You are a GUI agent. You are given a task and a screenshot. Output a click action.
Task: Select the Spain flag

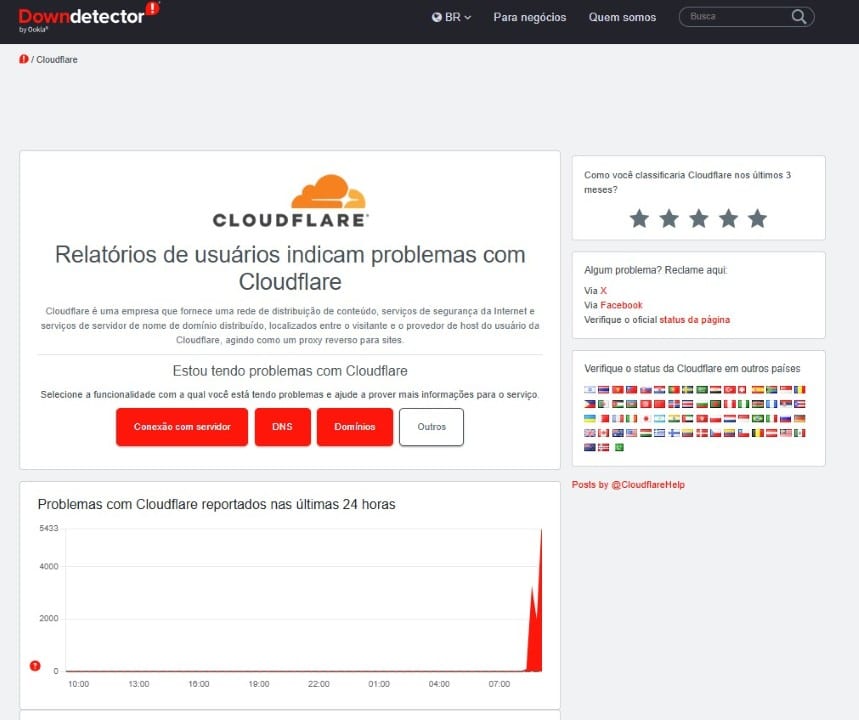tap(758, 390)
